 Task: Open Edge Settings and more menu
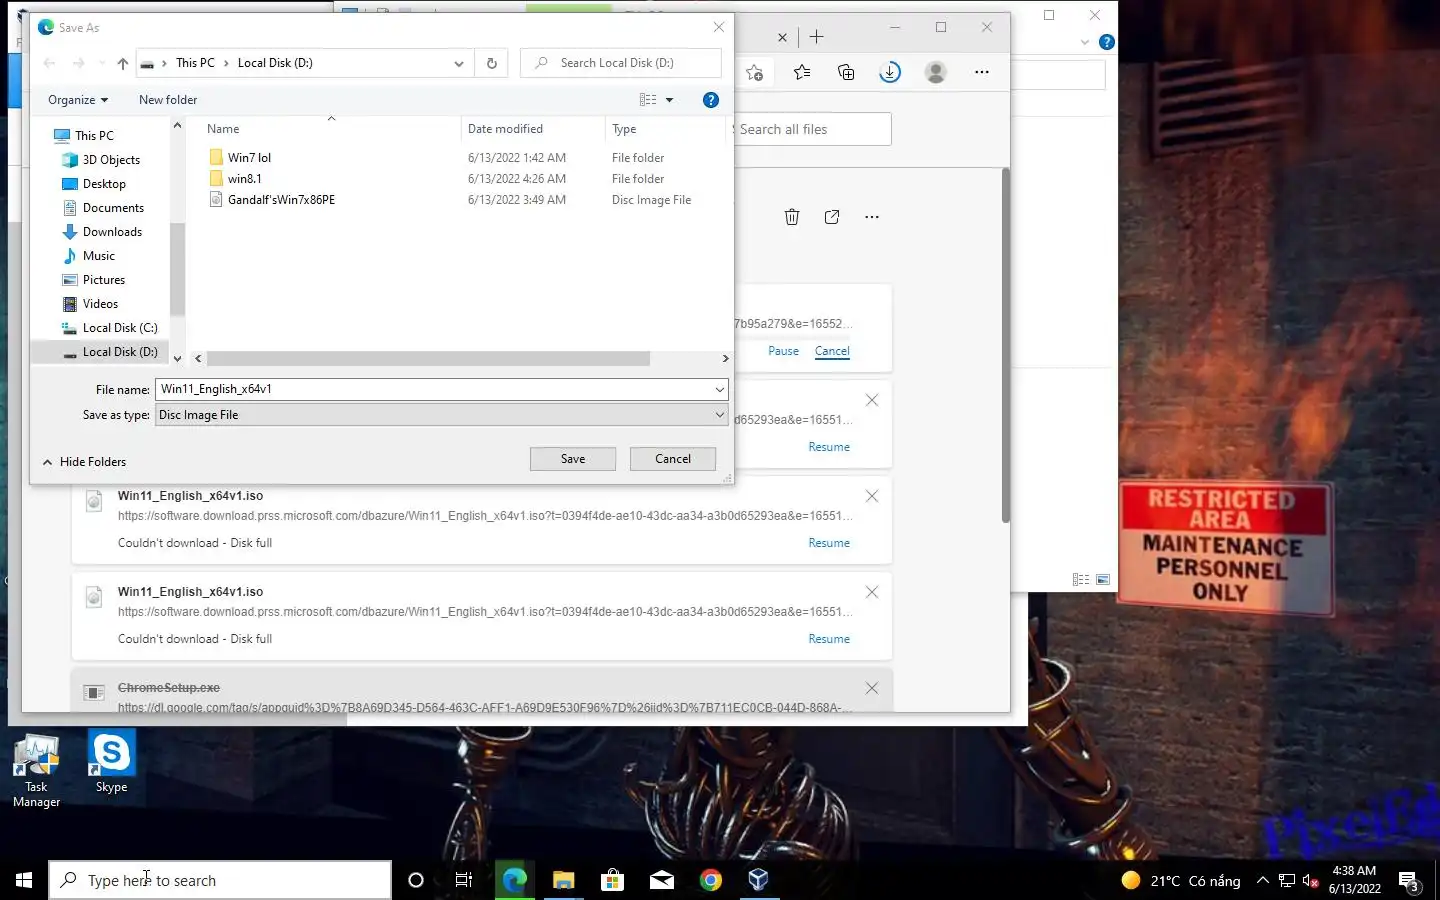pyautogui.click(x=982, y=72)
